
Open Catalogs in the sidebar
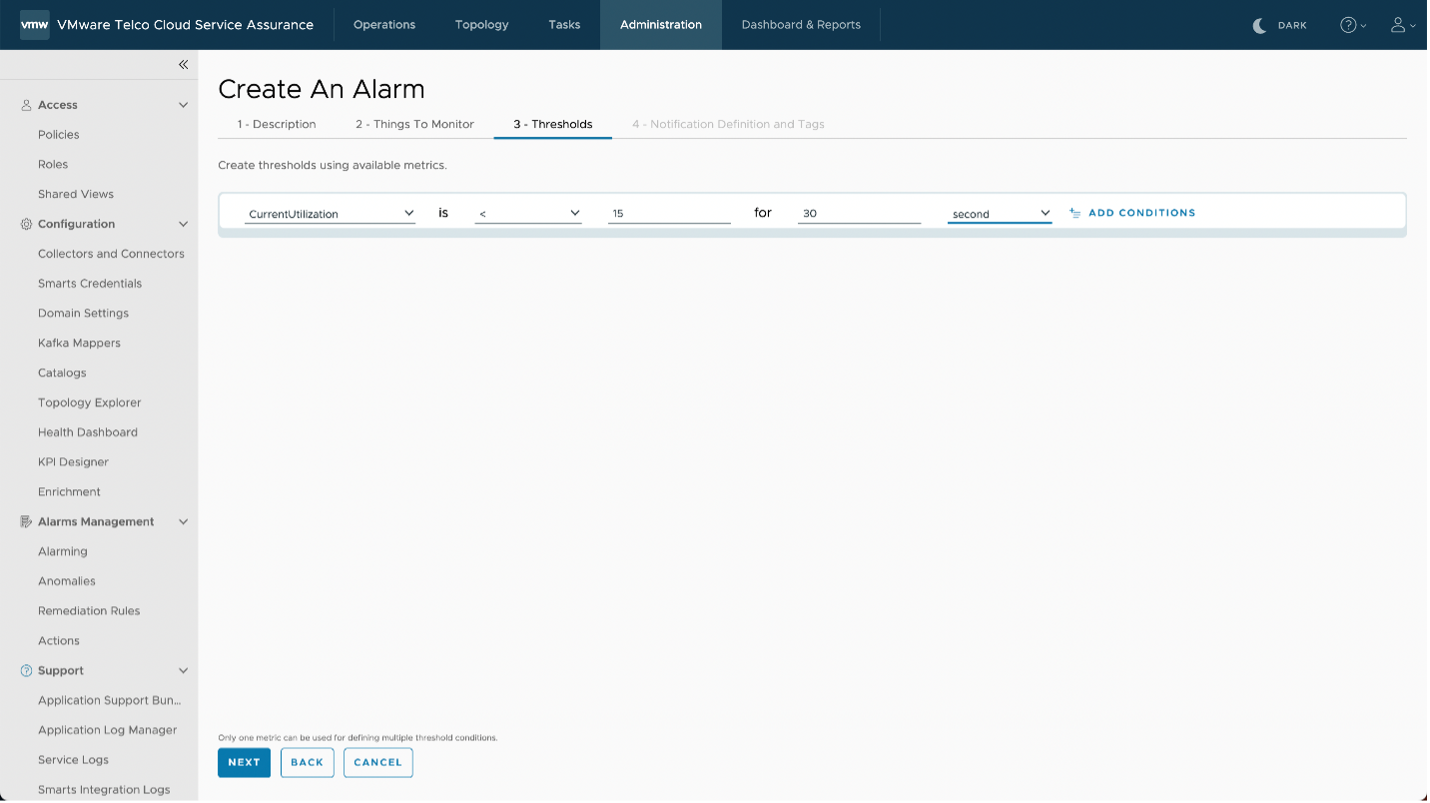pyautogui.click(x=62, y=373)
